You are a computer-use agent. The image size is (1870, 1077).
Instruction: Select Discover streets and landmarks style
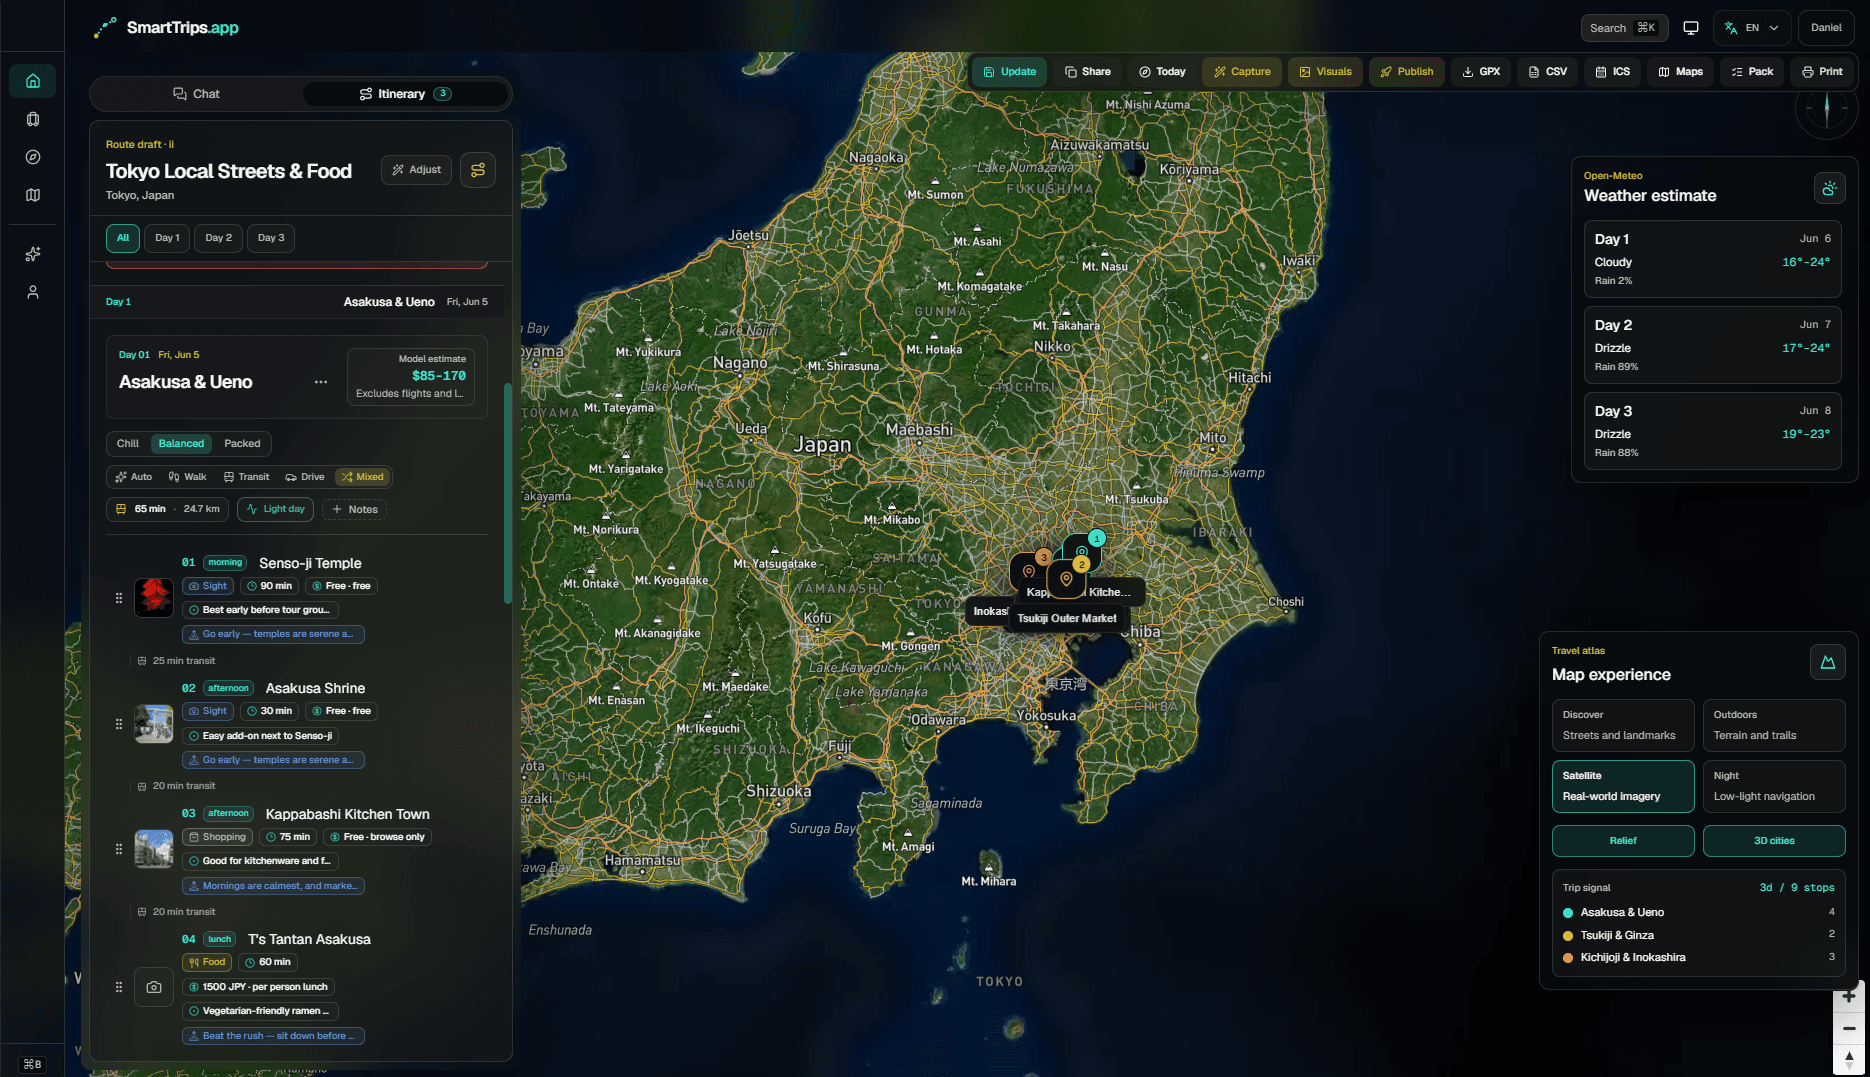[x=1622, y=725]
